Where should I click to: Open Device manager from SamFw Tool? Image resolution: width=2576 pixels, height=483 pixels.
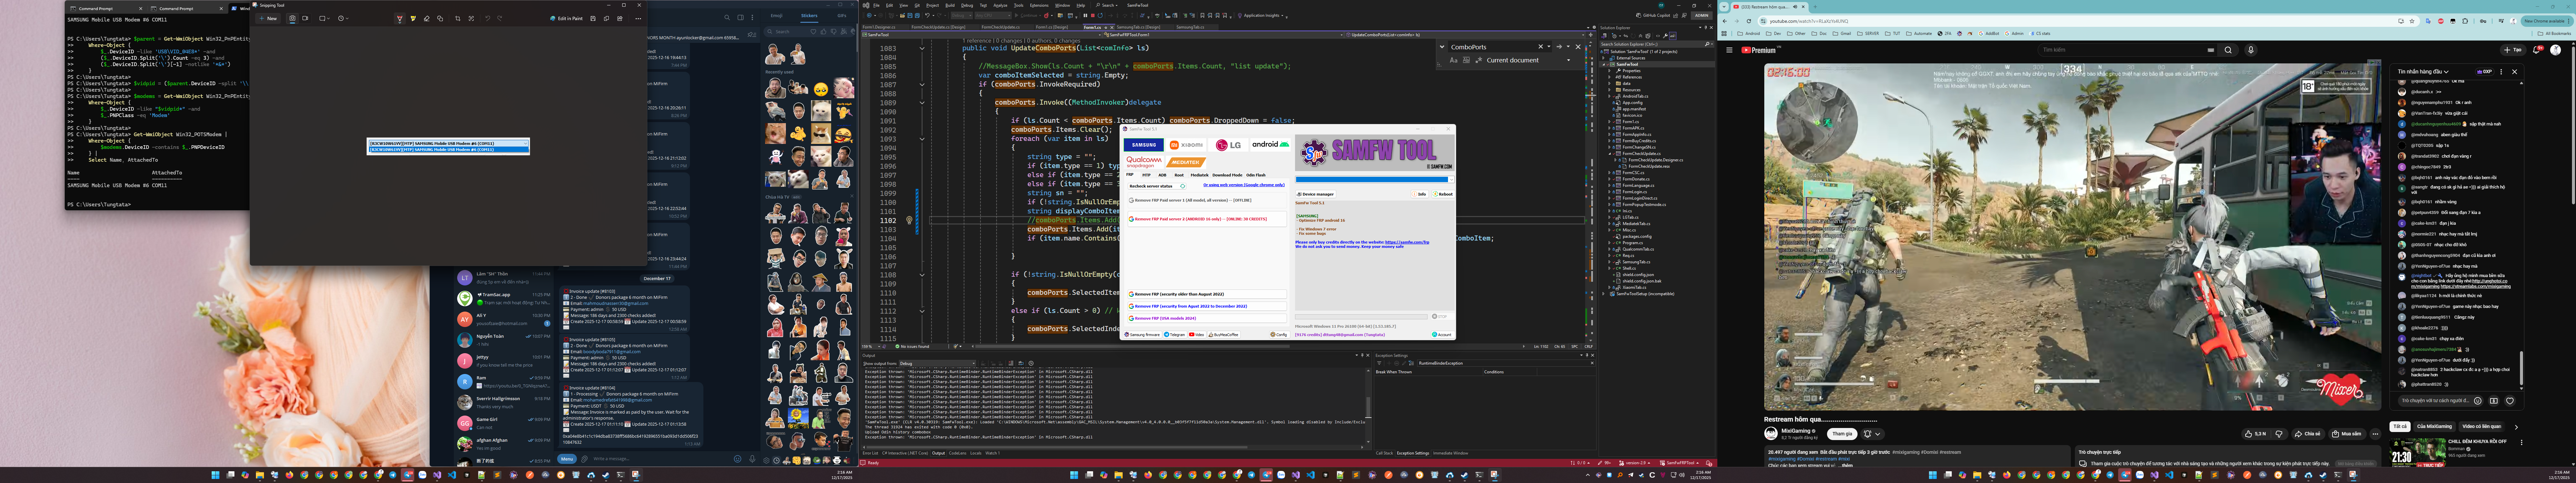tap(1316, 194)
